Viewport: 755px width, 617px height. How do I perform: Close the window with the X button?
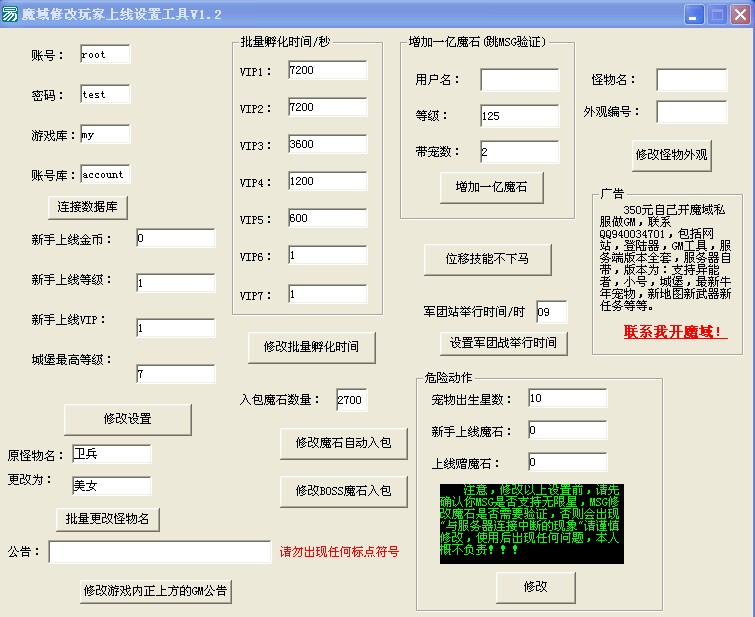(739, 14)
